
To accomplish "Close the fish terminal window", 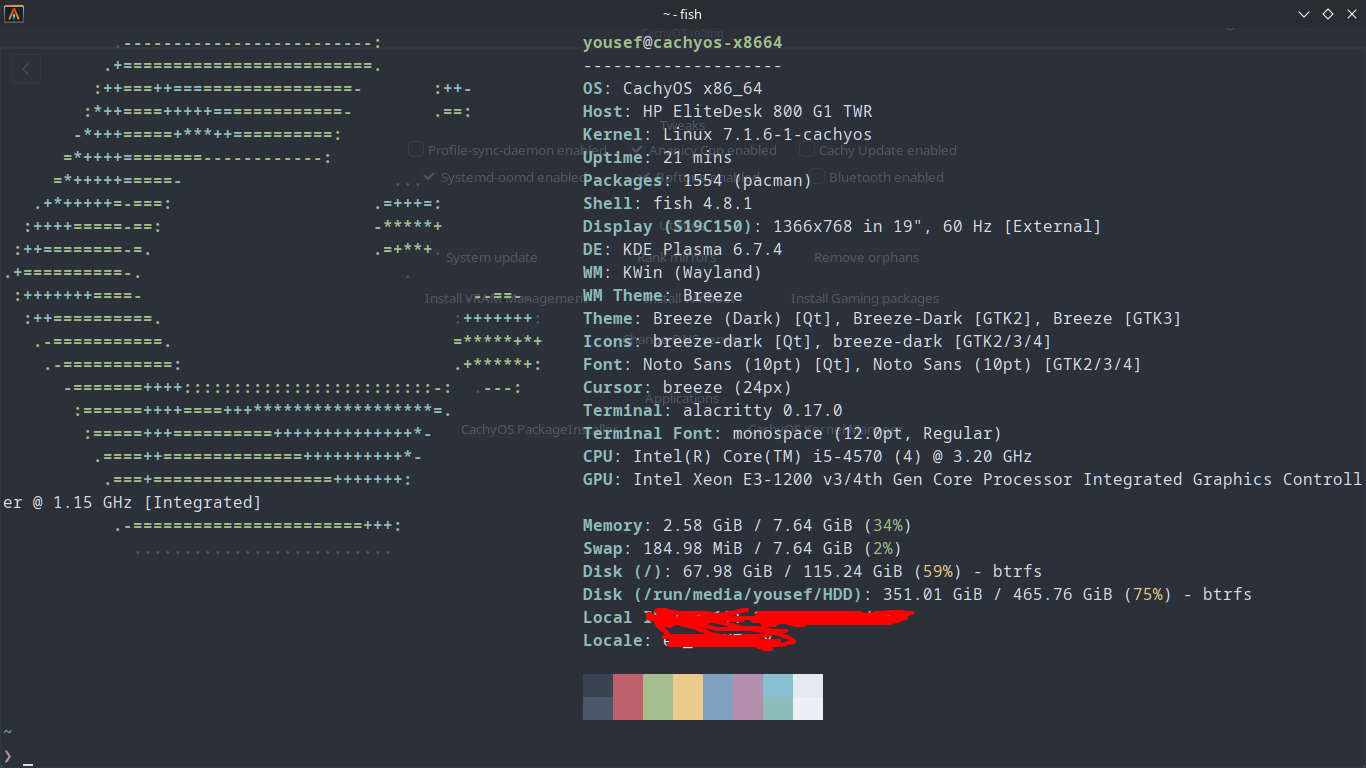I will (1352, 14).
